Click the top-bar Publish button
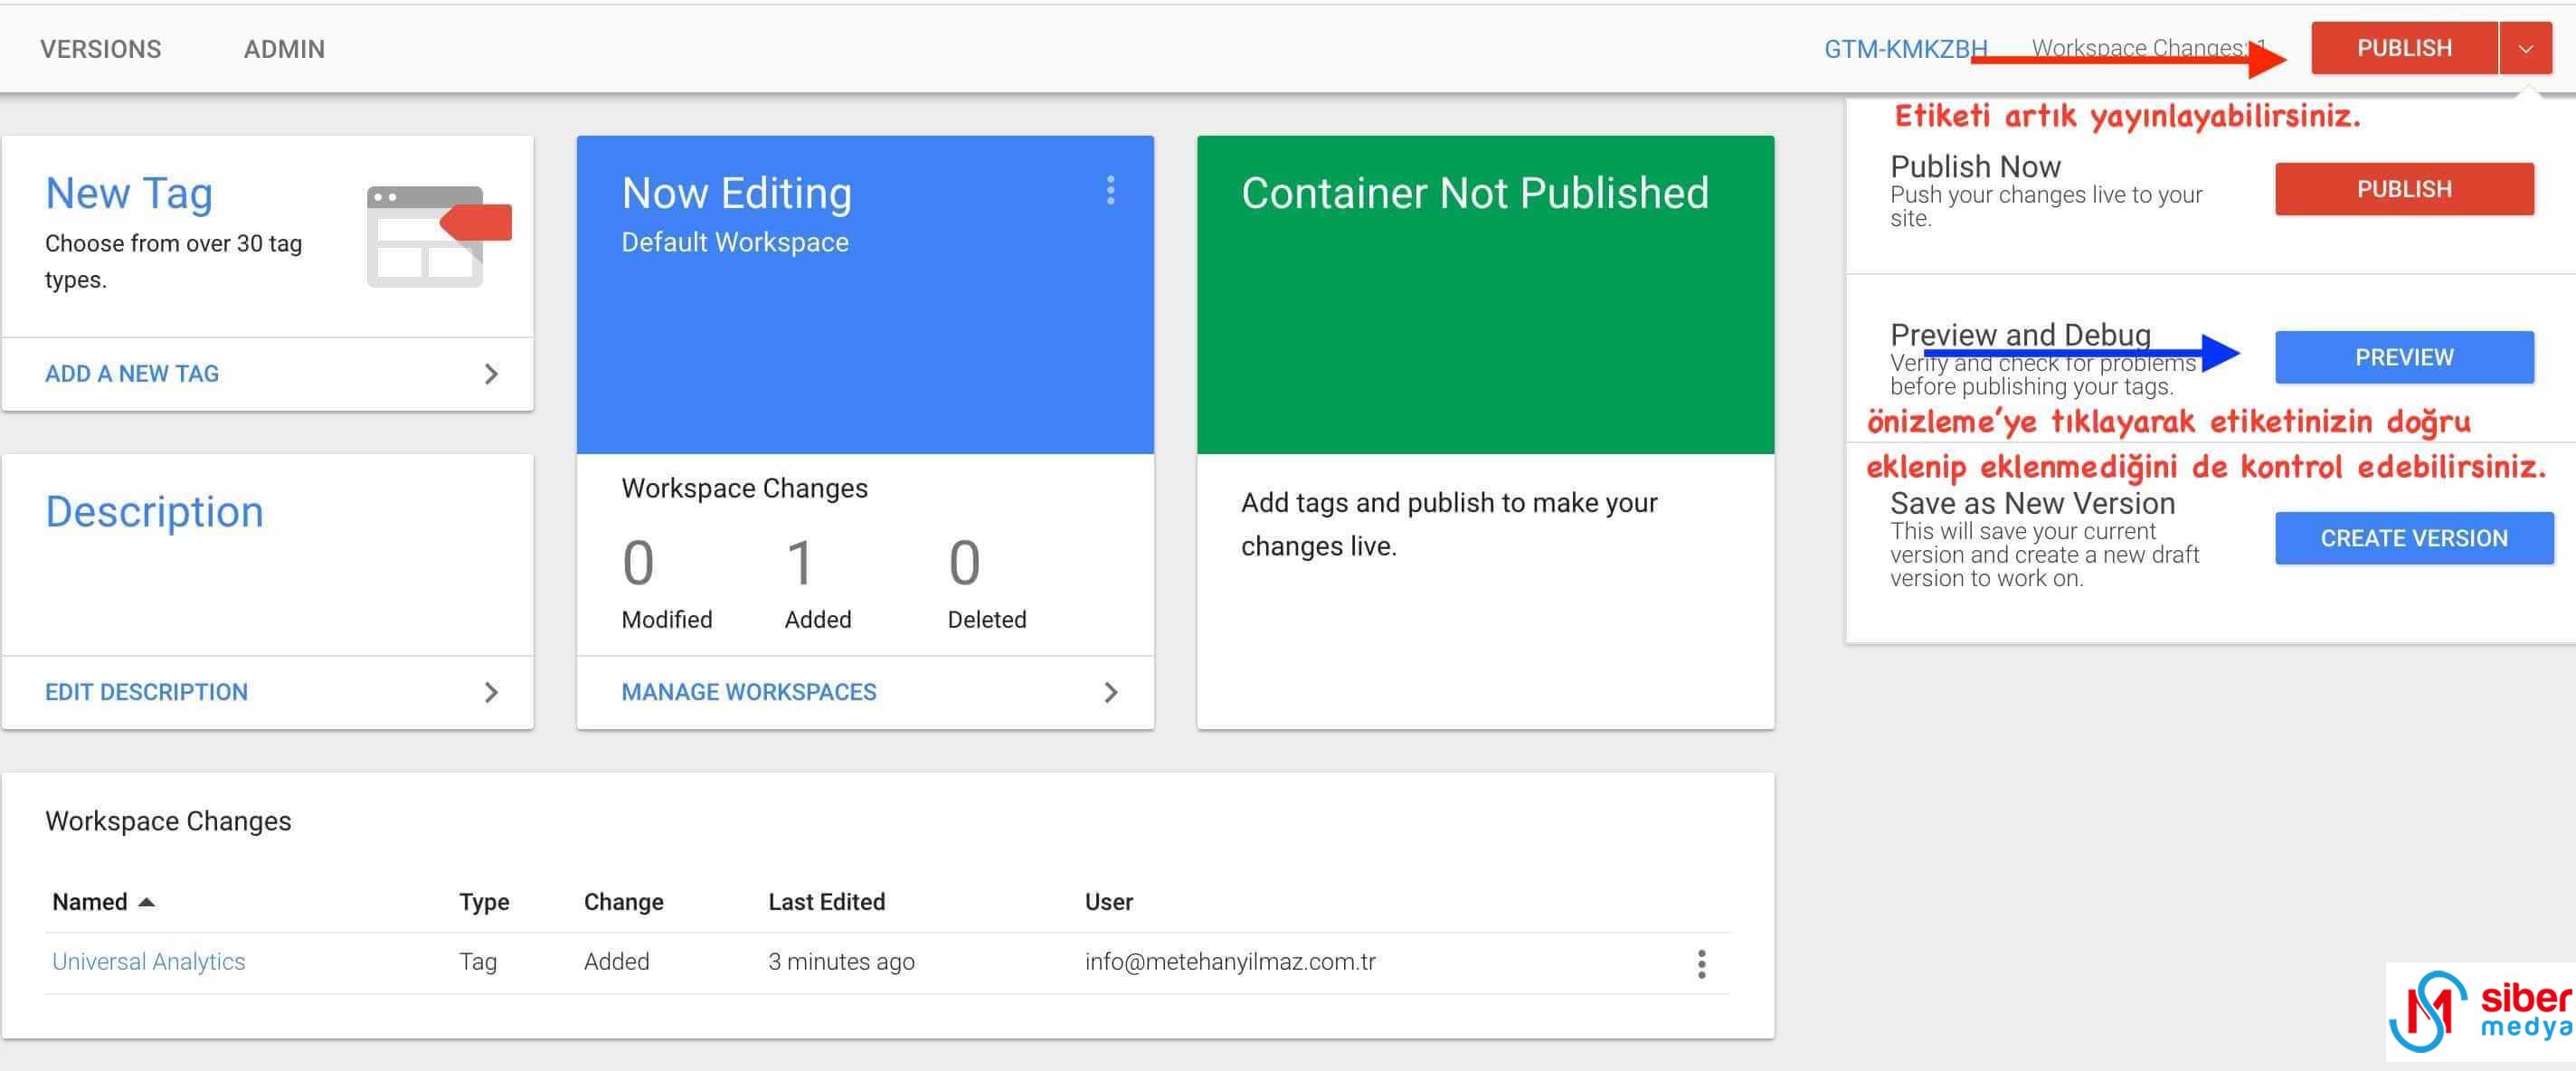2576x1071 pixels. pyautogui.click(x=2404, y=48)
